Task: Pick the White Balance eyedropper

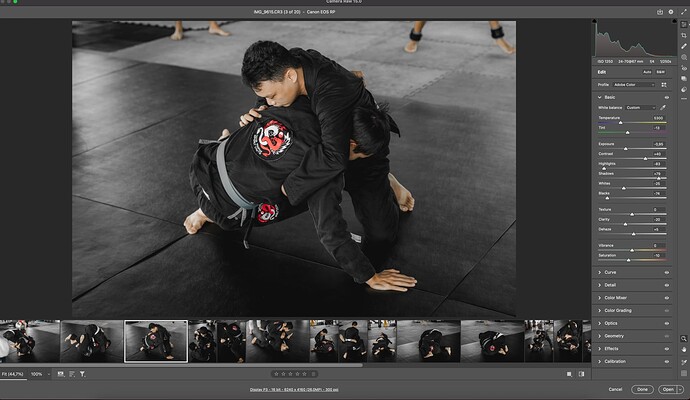Action: tap(663, 107)
